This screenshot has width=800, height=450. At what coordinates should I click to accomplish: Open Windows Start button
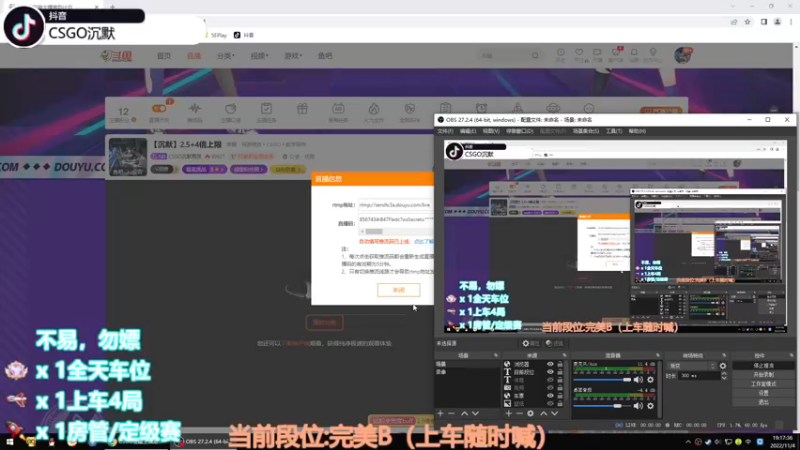coord(9,442)
